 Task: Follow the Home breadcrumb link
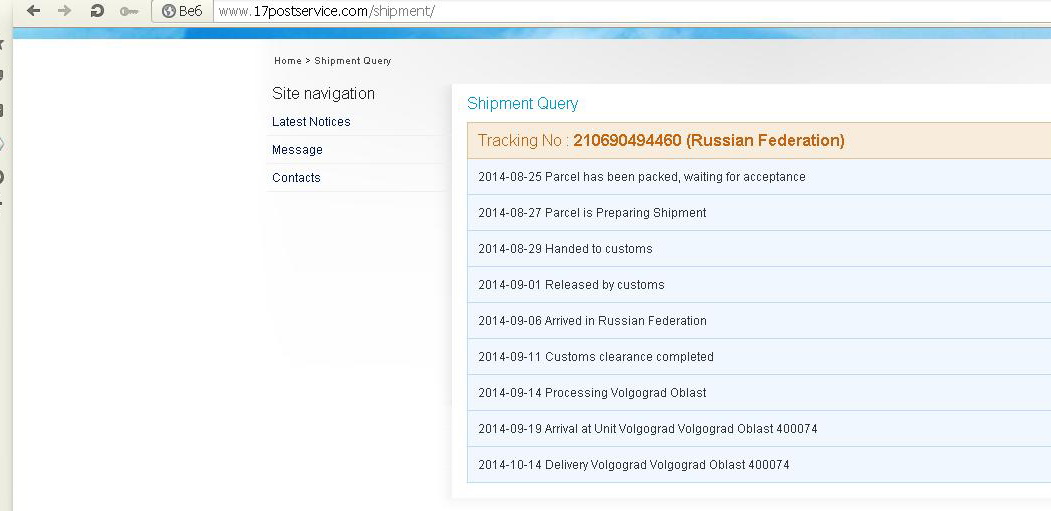[287, 61]
